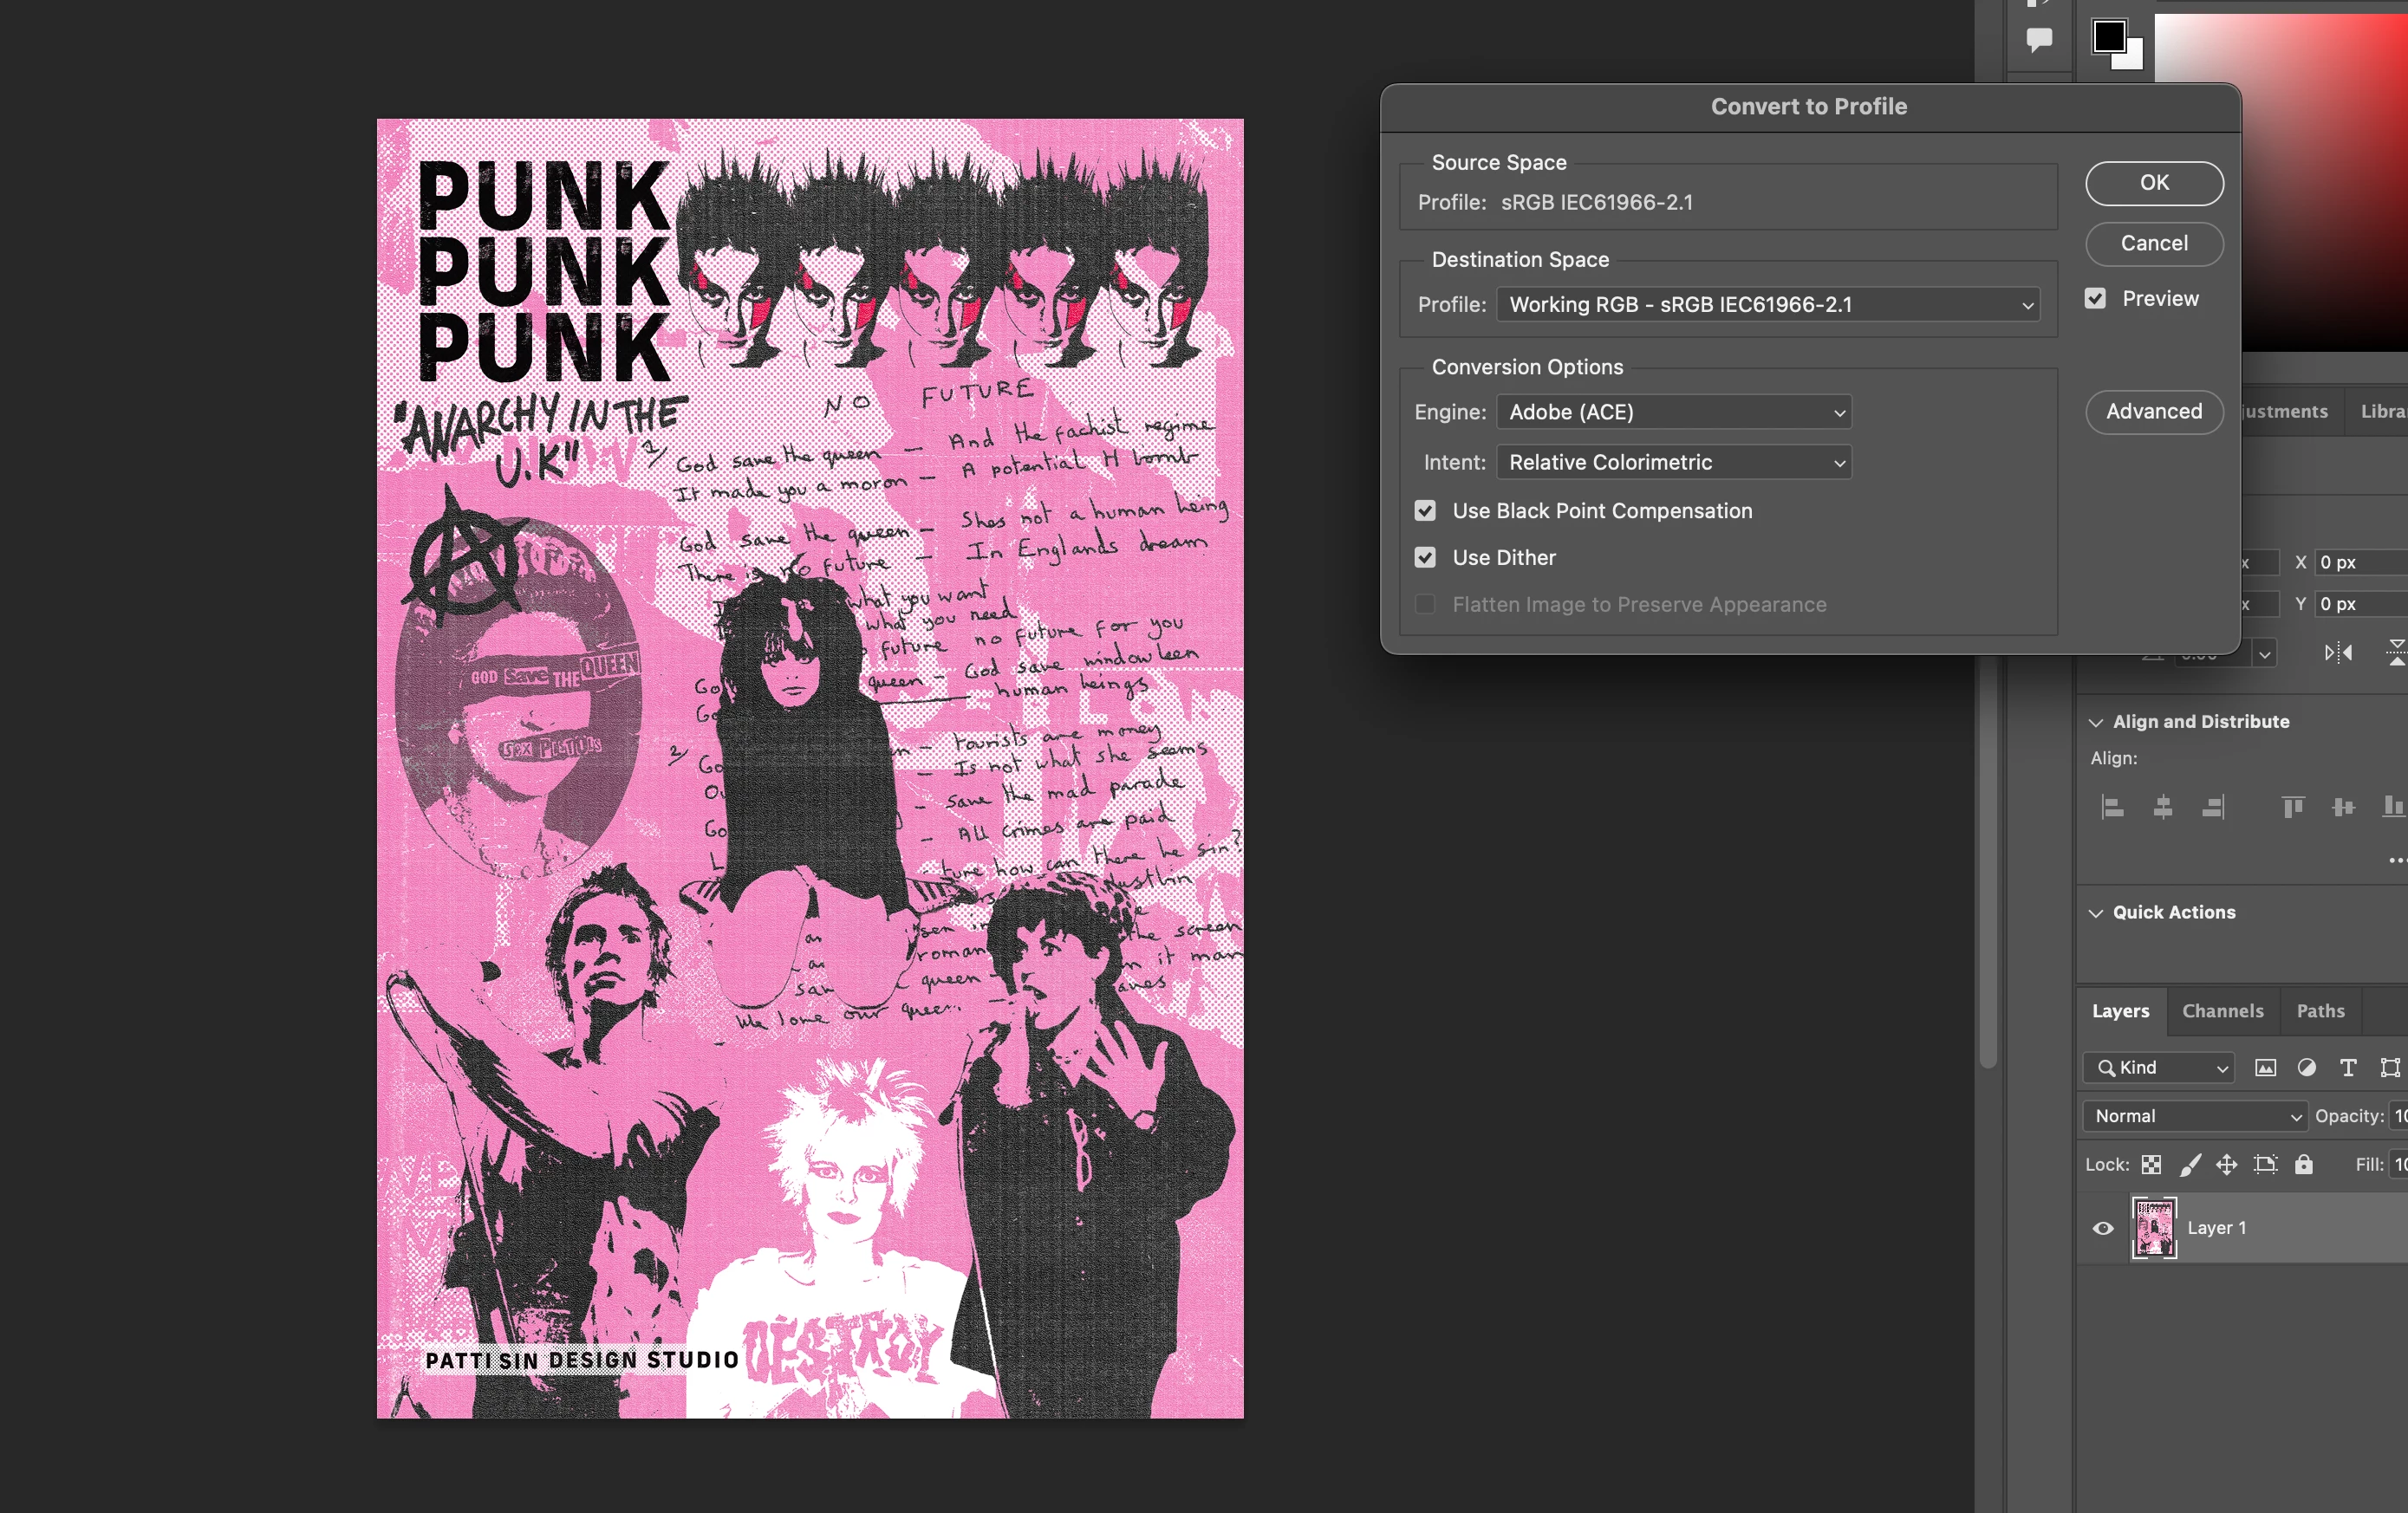Image resolution: width=2408 pixels, height=1513 pixels.
Task: Click the foreground color swatch
Action: coord(2109,37)
